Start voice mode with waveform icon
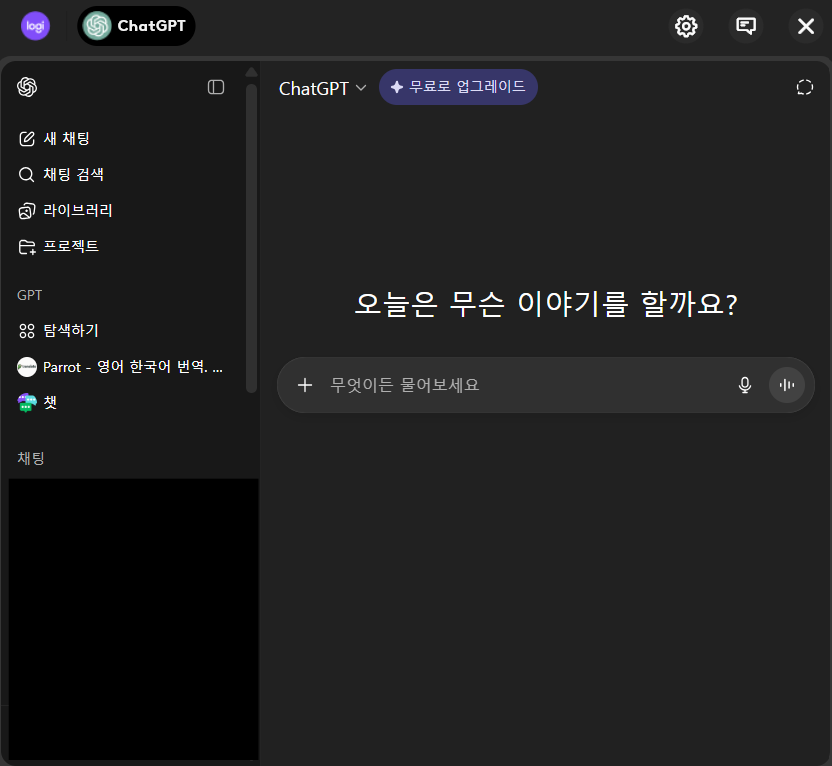832x766 pixels. click(x=787, y=385)
